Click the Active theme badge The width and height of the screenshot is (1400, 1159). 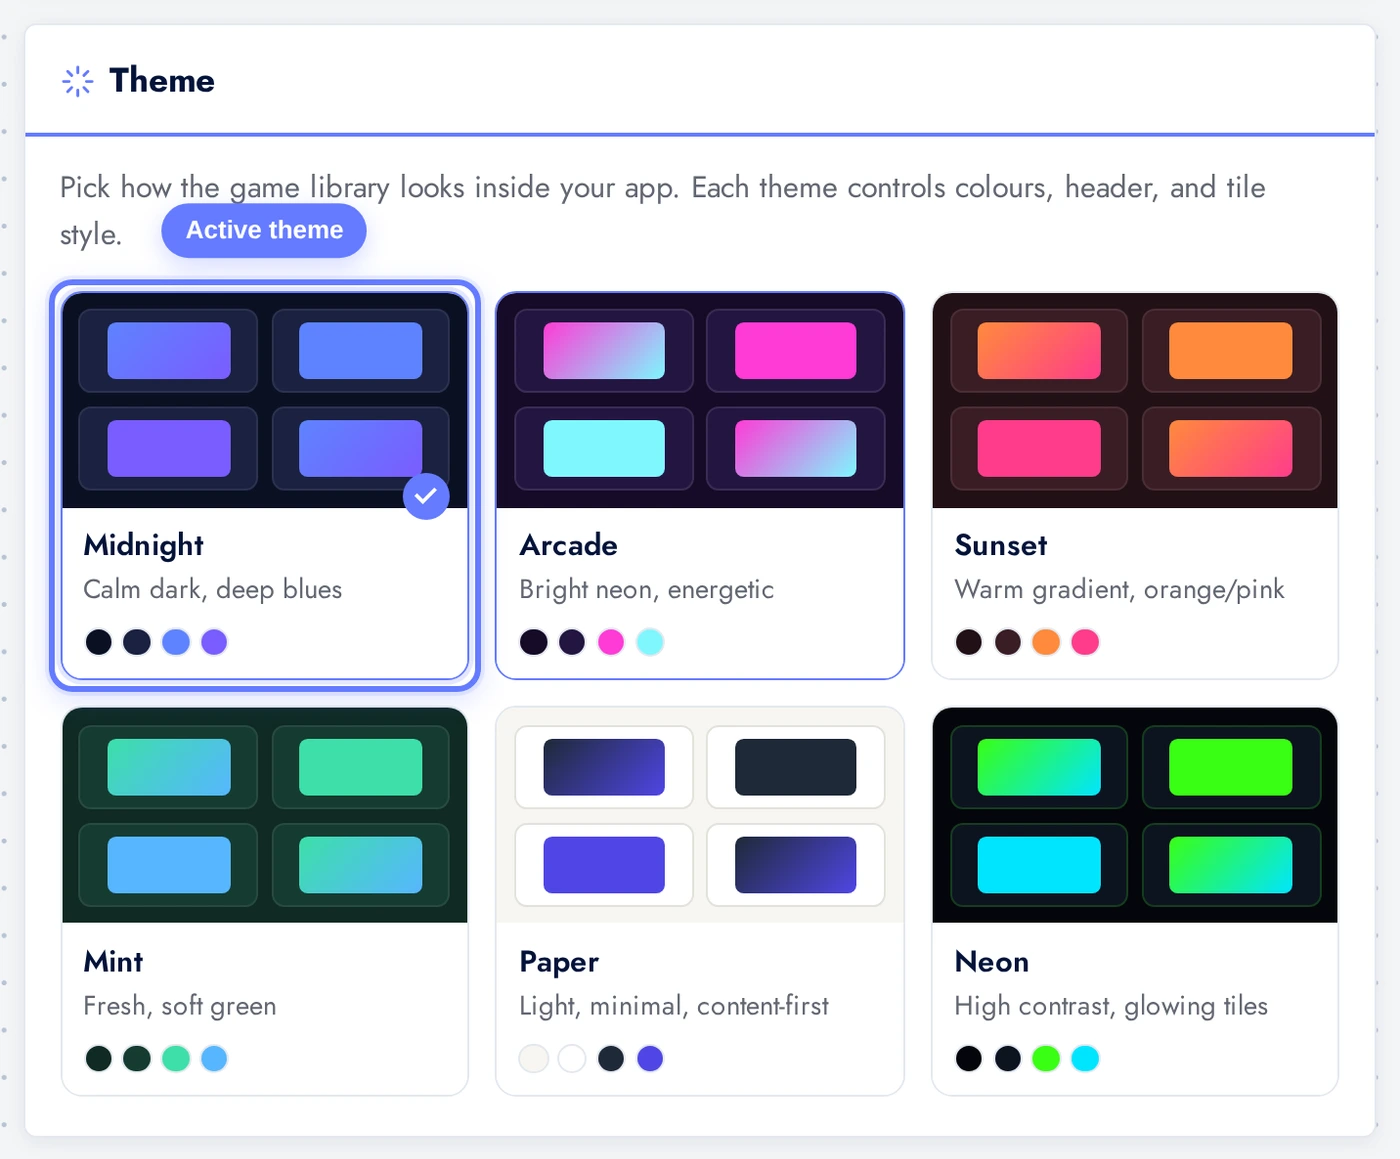pyautogui.click(x=264, y=231)
